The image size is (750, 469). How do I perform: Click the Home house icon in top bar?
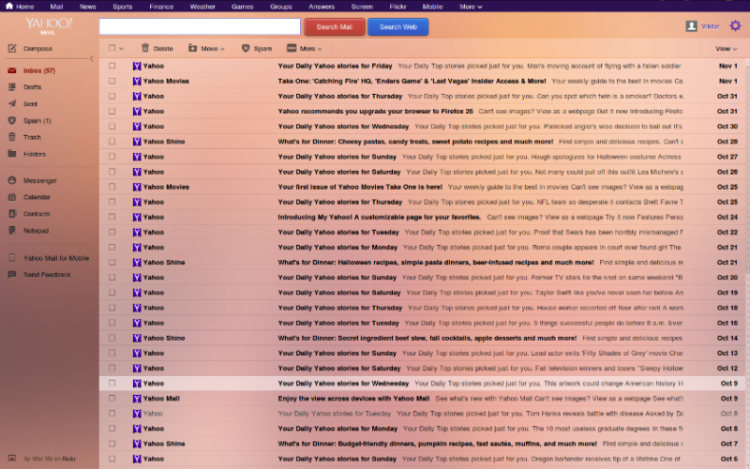(x=9, y=6)
